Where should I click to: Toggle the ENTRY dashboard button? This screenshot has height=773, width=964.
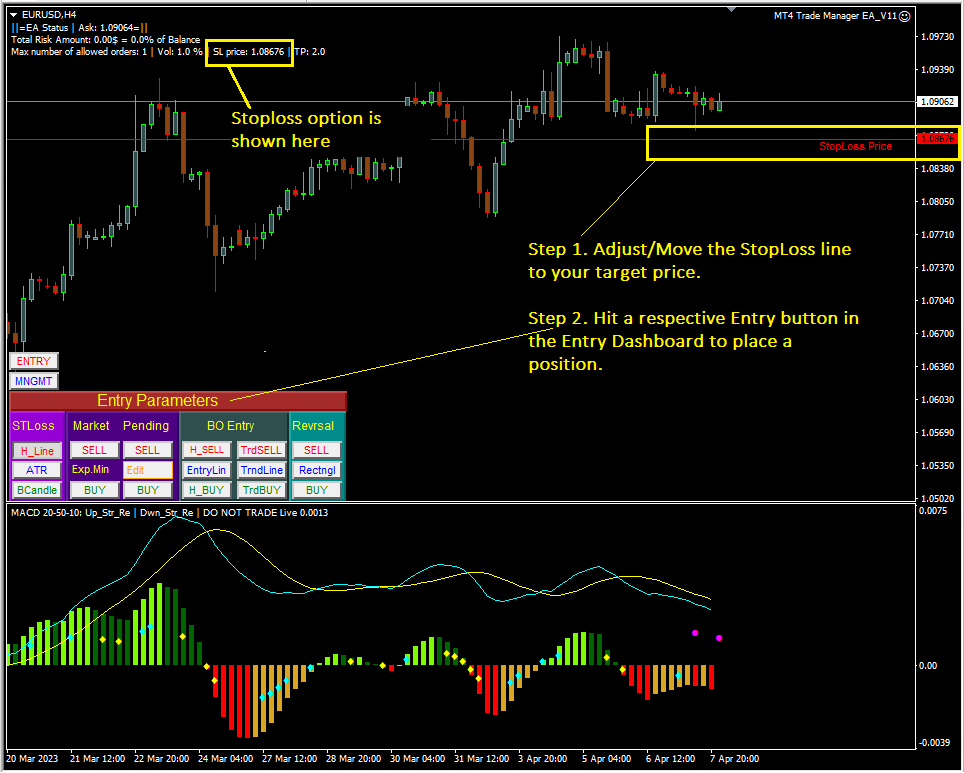[33, 361]
